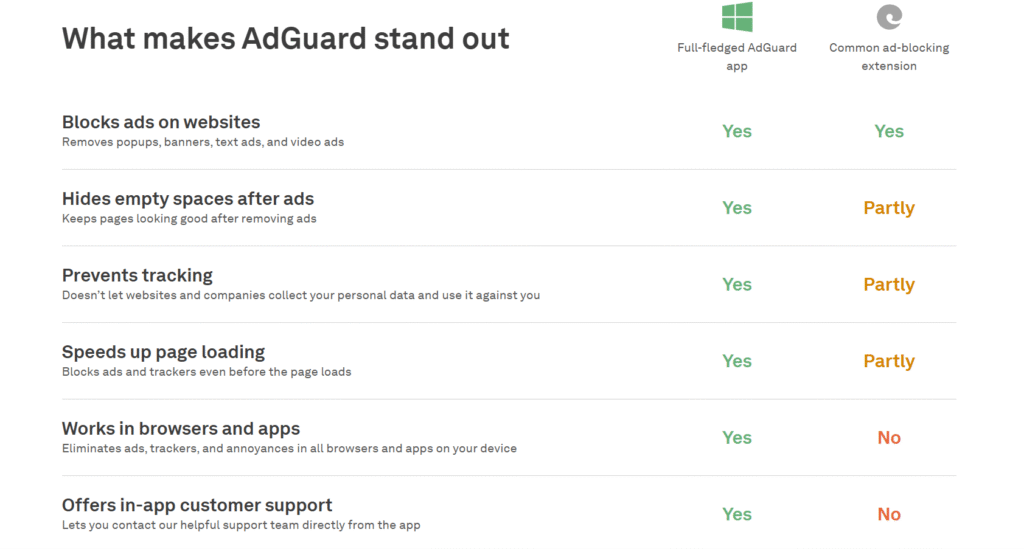Viewport: 1024px width, 549px height.
Task: Select the Full-fledged AdGuard app column header
Action: click(x=737, y=57)
